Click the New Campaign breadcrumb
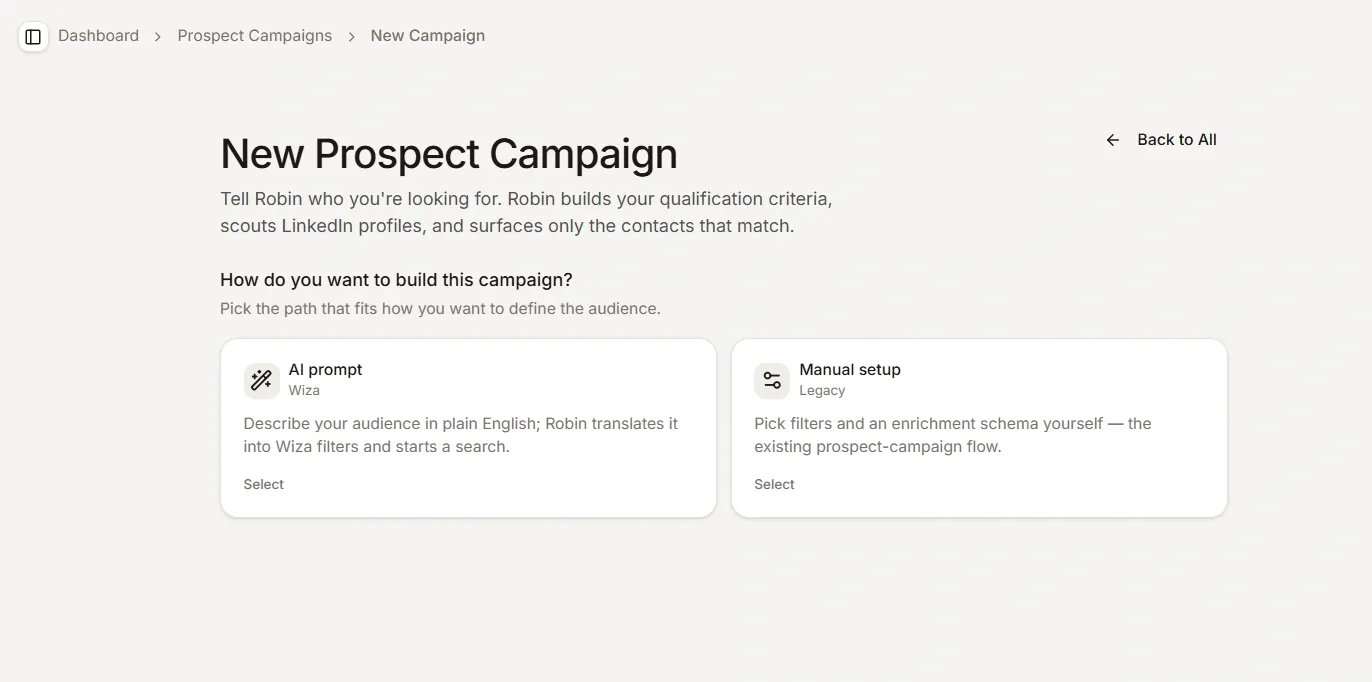 pyautogui.click(x=428, y=36)
